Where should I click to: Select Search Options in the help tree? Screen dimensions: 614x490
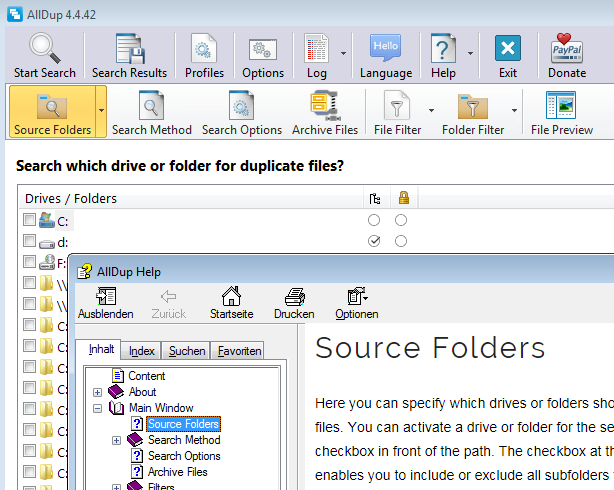pos(184,456)
